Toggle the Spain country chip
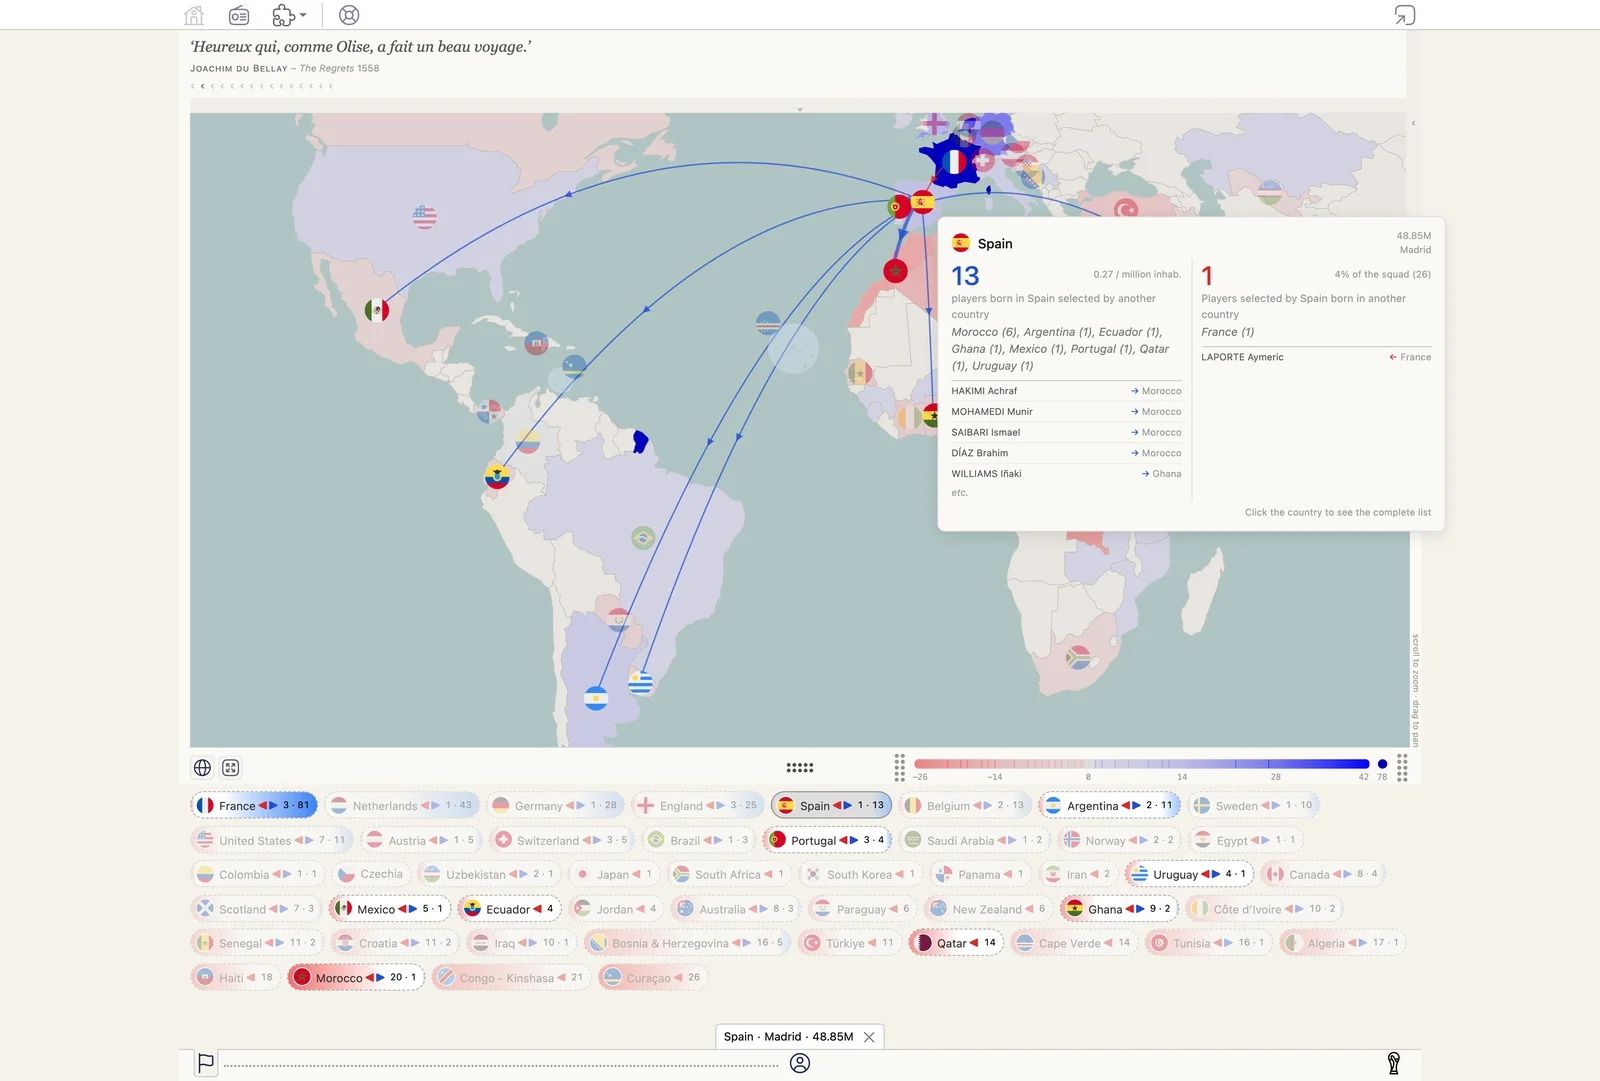Screen dimensions: 1600x1081 point(831,805)
